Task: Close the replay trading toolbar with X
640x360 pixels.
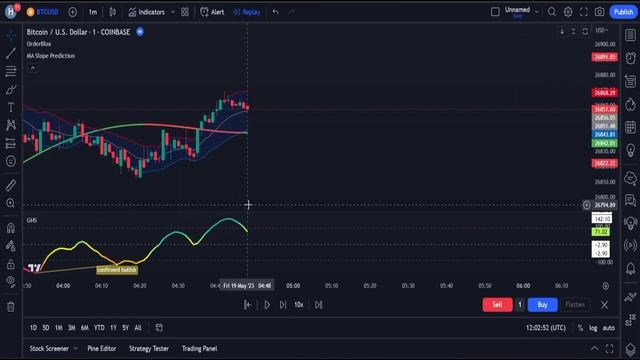Action: [x=604, y=305]
